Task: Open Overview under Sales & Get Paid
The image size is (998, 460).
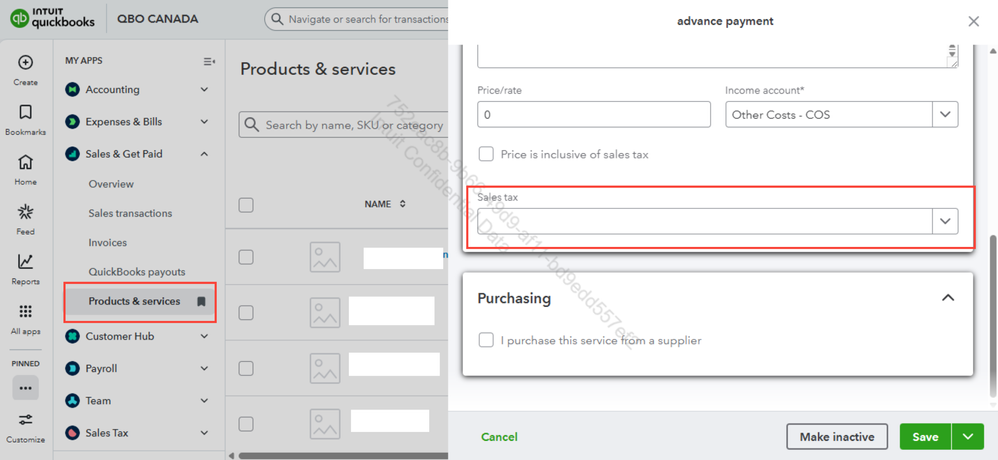Action: coord(111,184)
